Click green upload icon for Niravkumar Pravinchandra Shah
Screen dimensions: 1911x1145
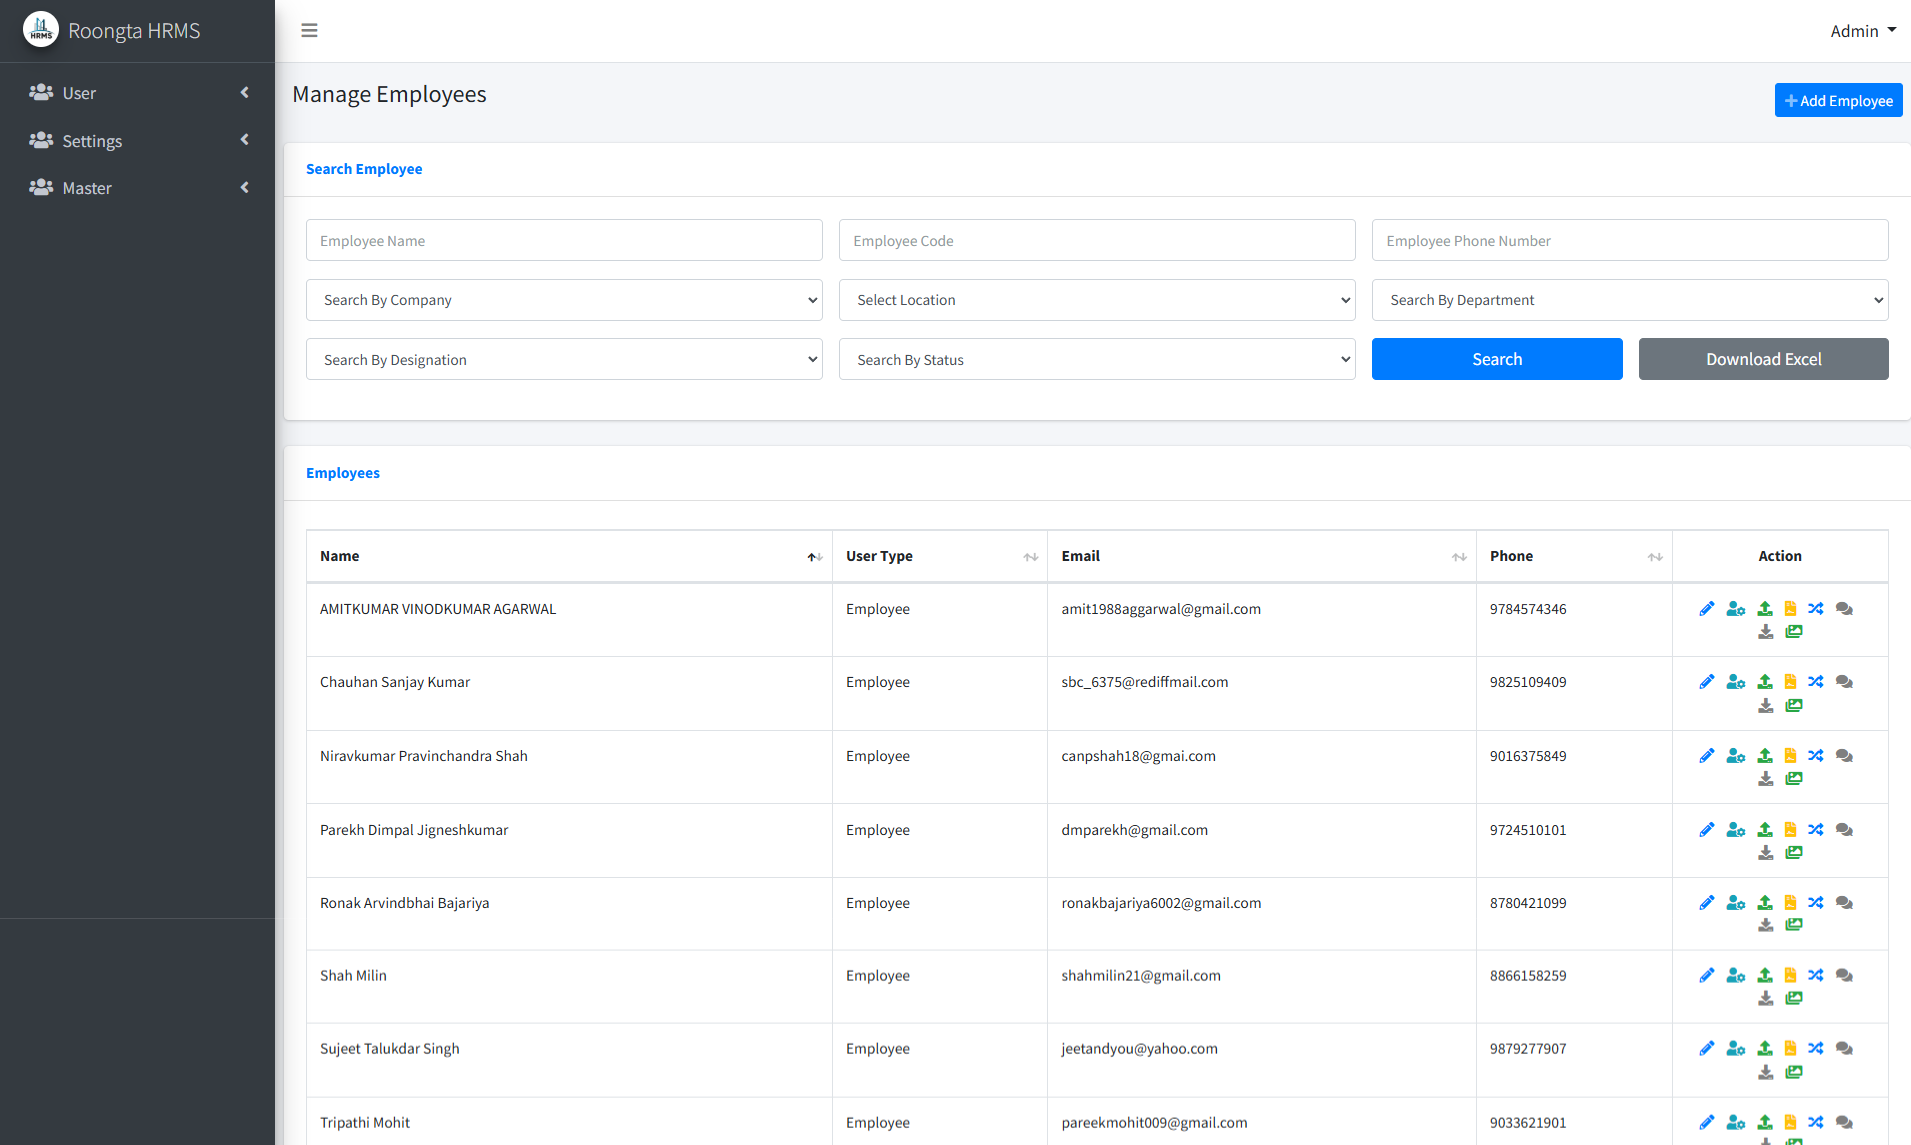(x=1765, y=756)
